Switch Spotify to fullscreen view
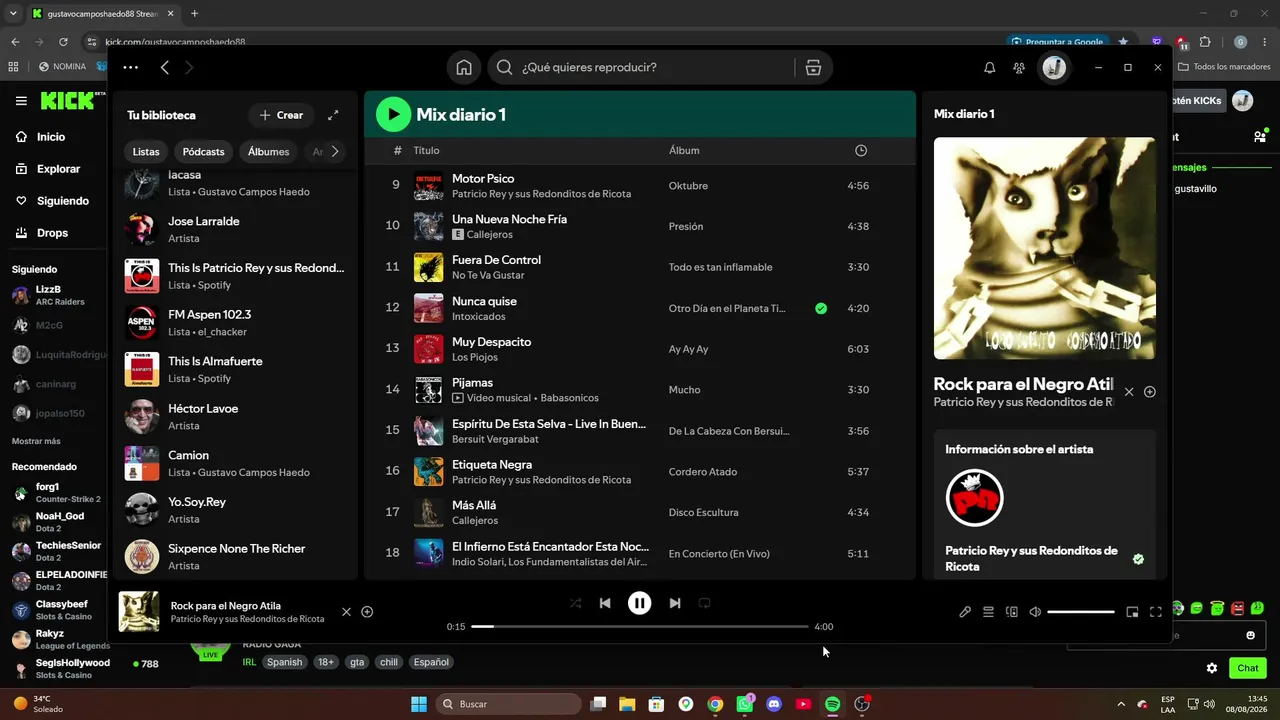Viewport: 1280px width, 720px height. coord(1156,612)
